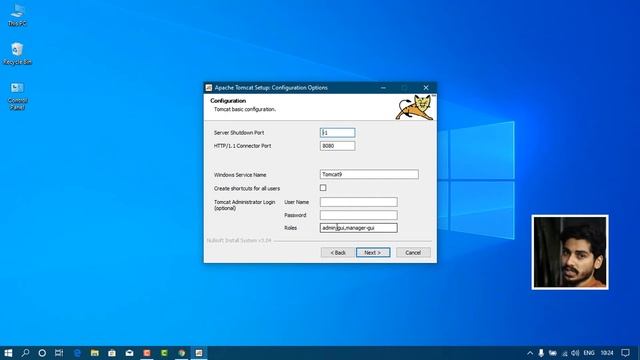Cancel the Tomcat setup

[x=413, y=253]
